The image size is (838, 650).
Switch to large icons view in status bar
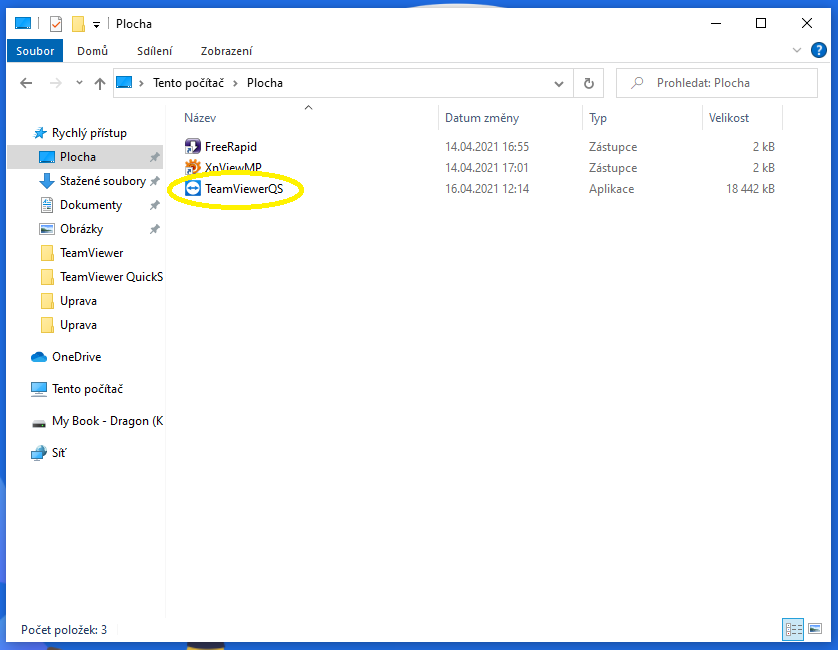815,629
